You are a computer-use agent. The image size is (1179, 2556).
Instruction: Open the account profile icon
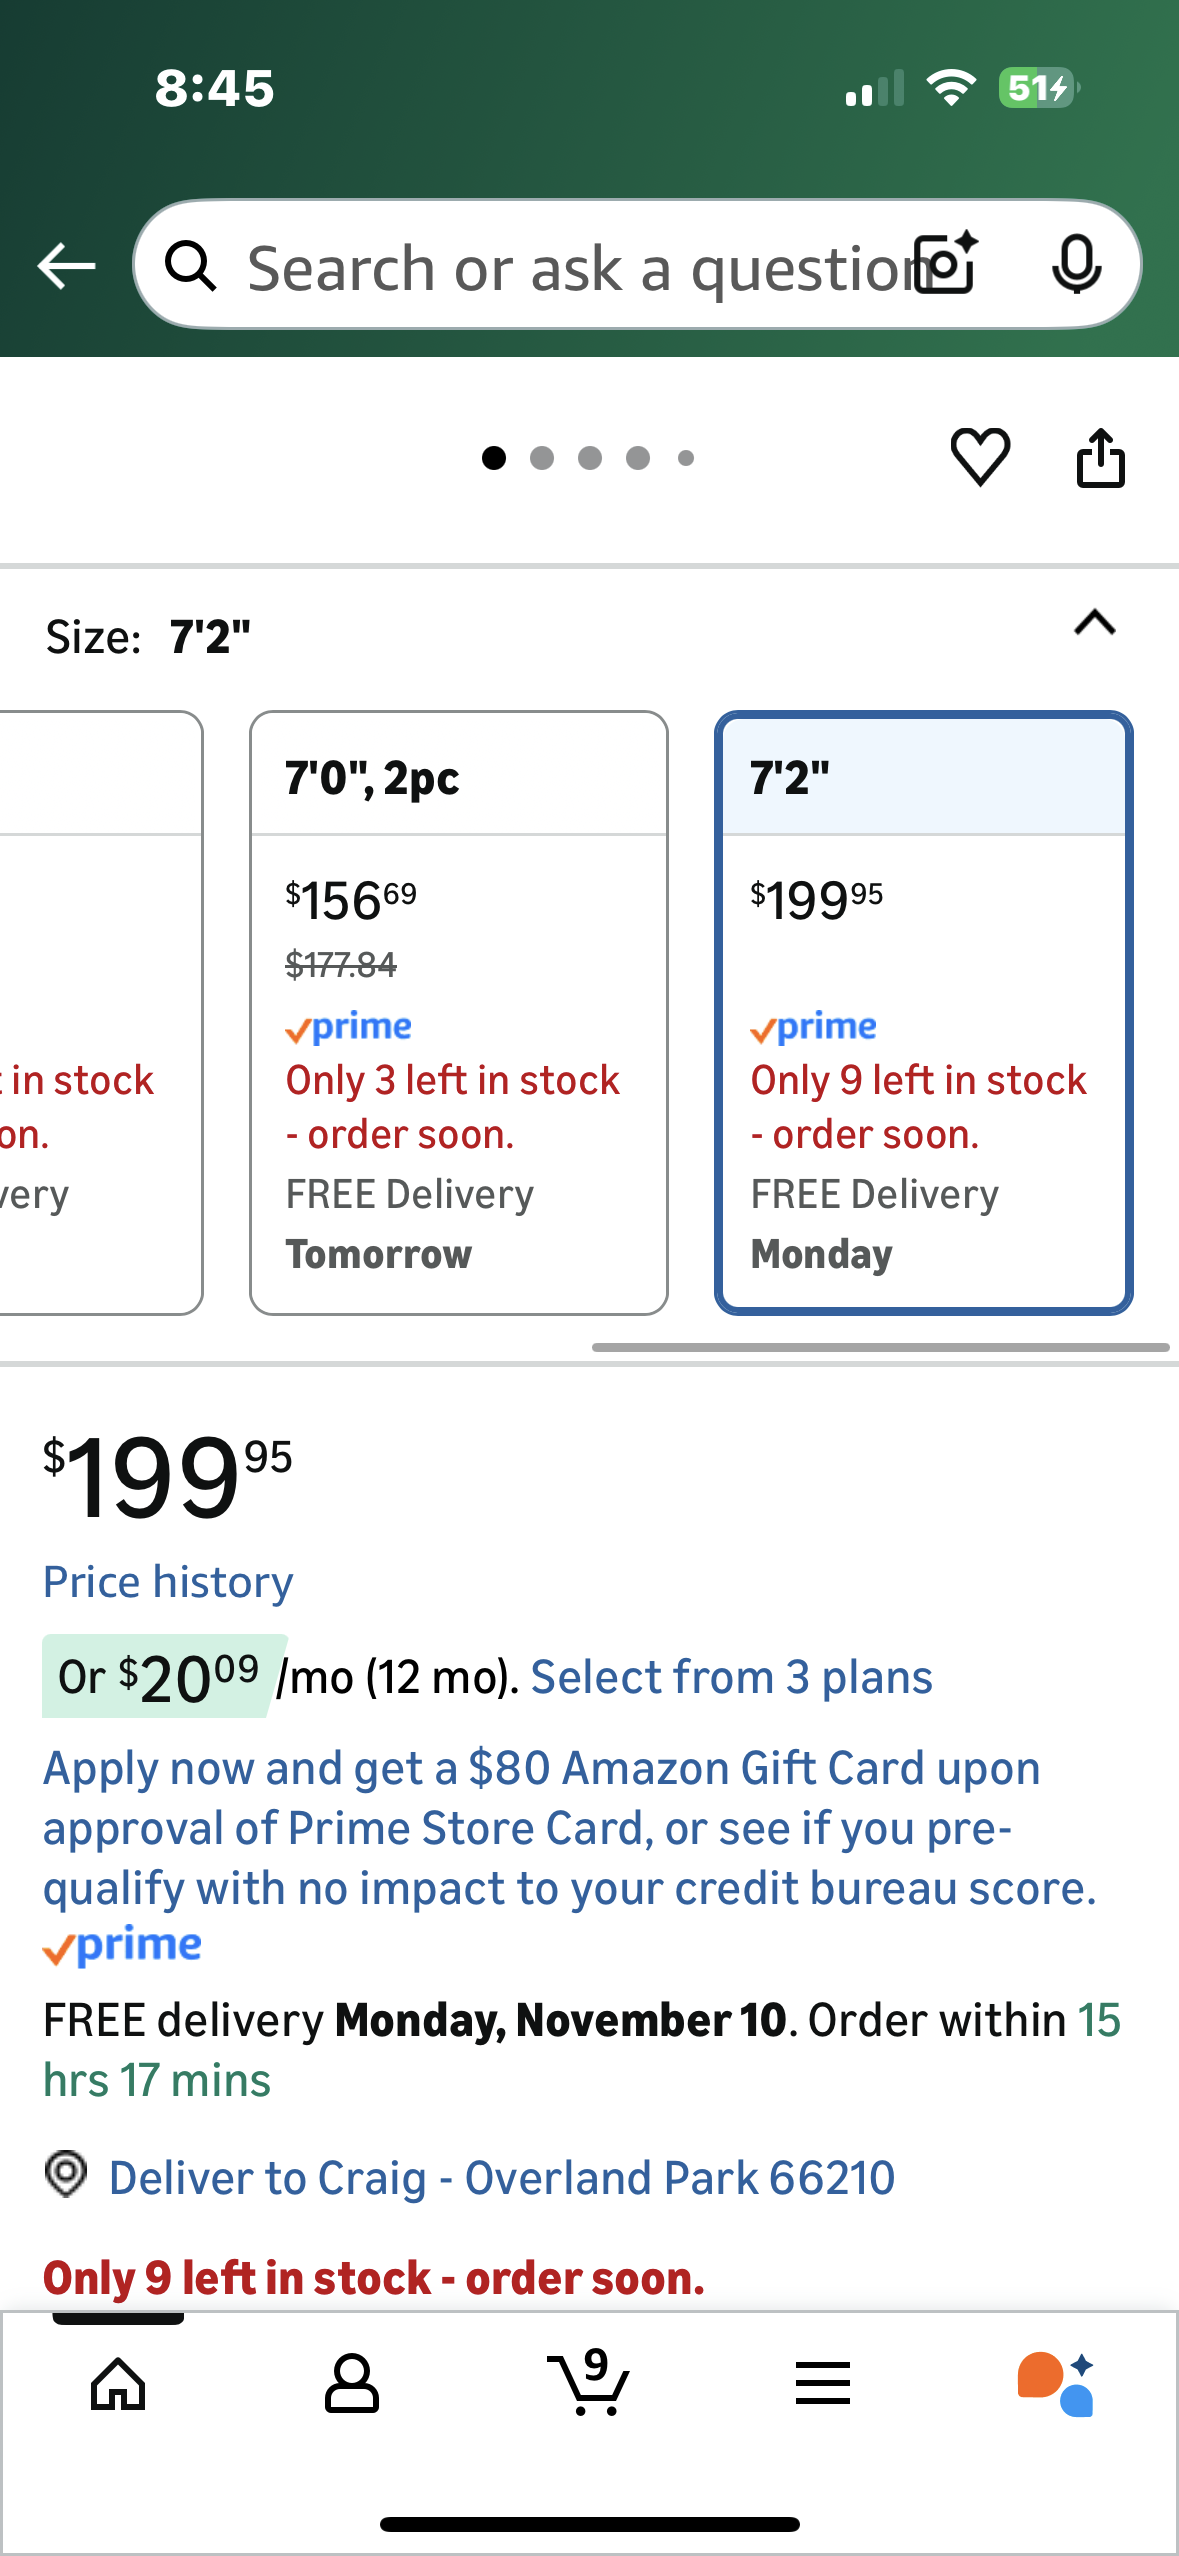[352, 2384]
